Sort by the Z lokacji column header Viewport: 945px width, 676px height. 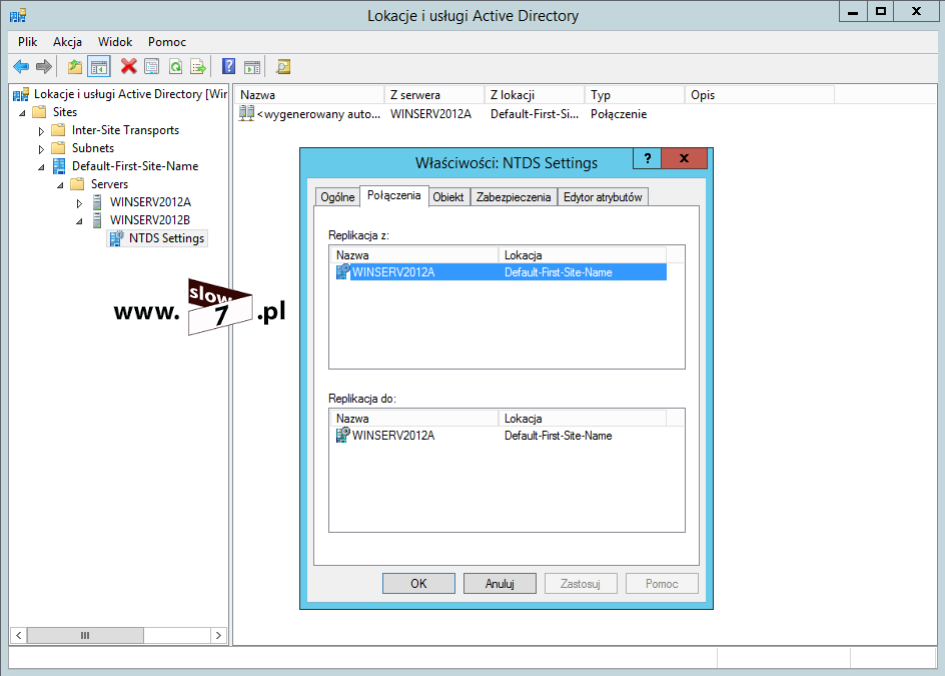[x=534, y=95]
